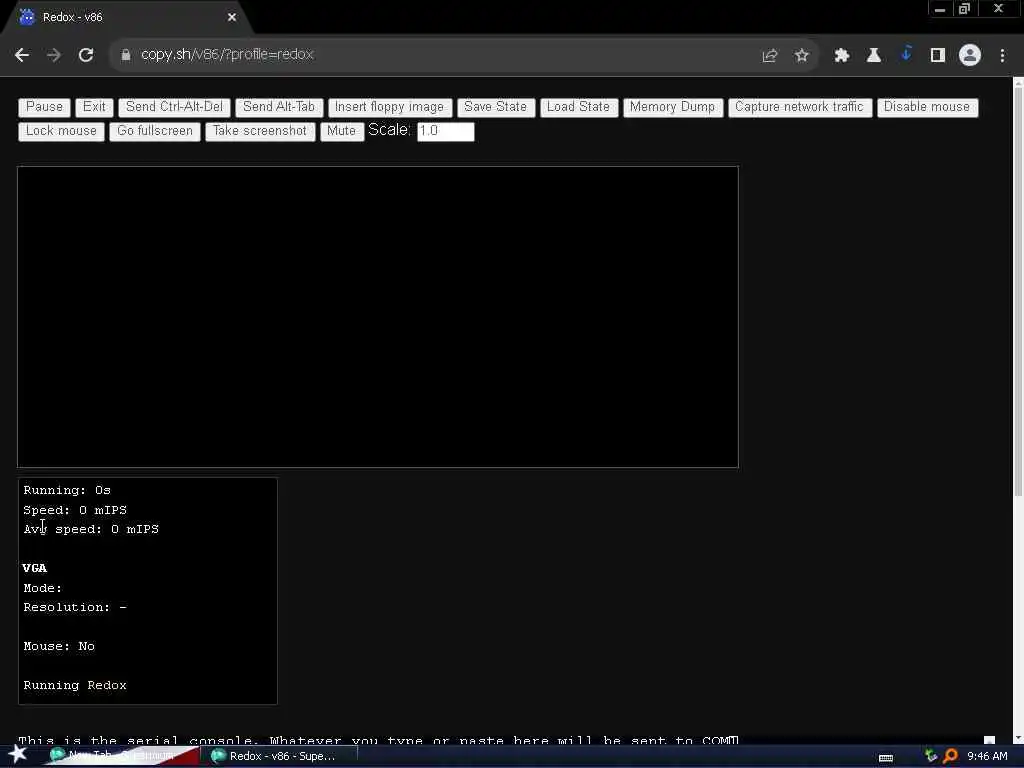Switch to Redox - v86 taskbar window

pos(281,756)
